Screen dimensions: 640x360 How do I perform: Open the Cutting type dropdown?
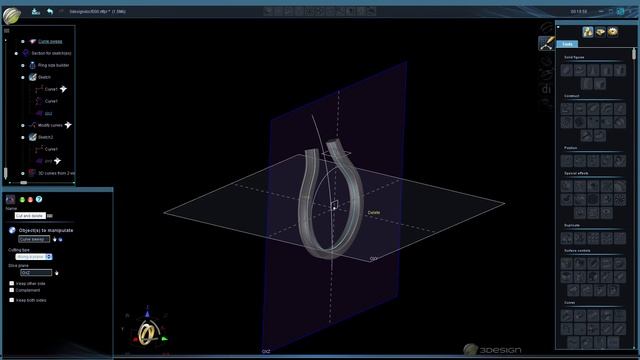(x=34, y=257)
